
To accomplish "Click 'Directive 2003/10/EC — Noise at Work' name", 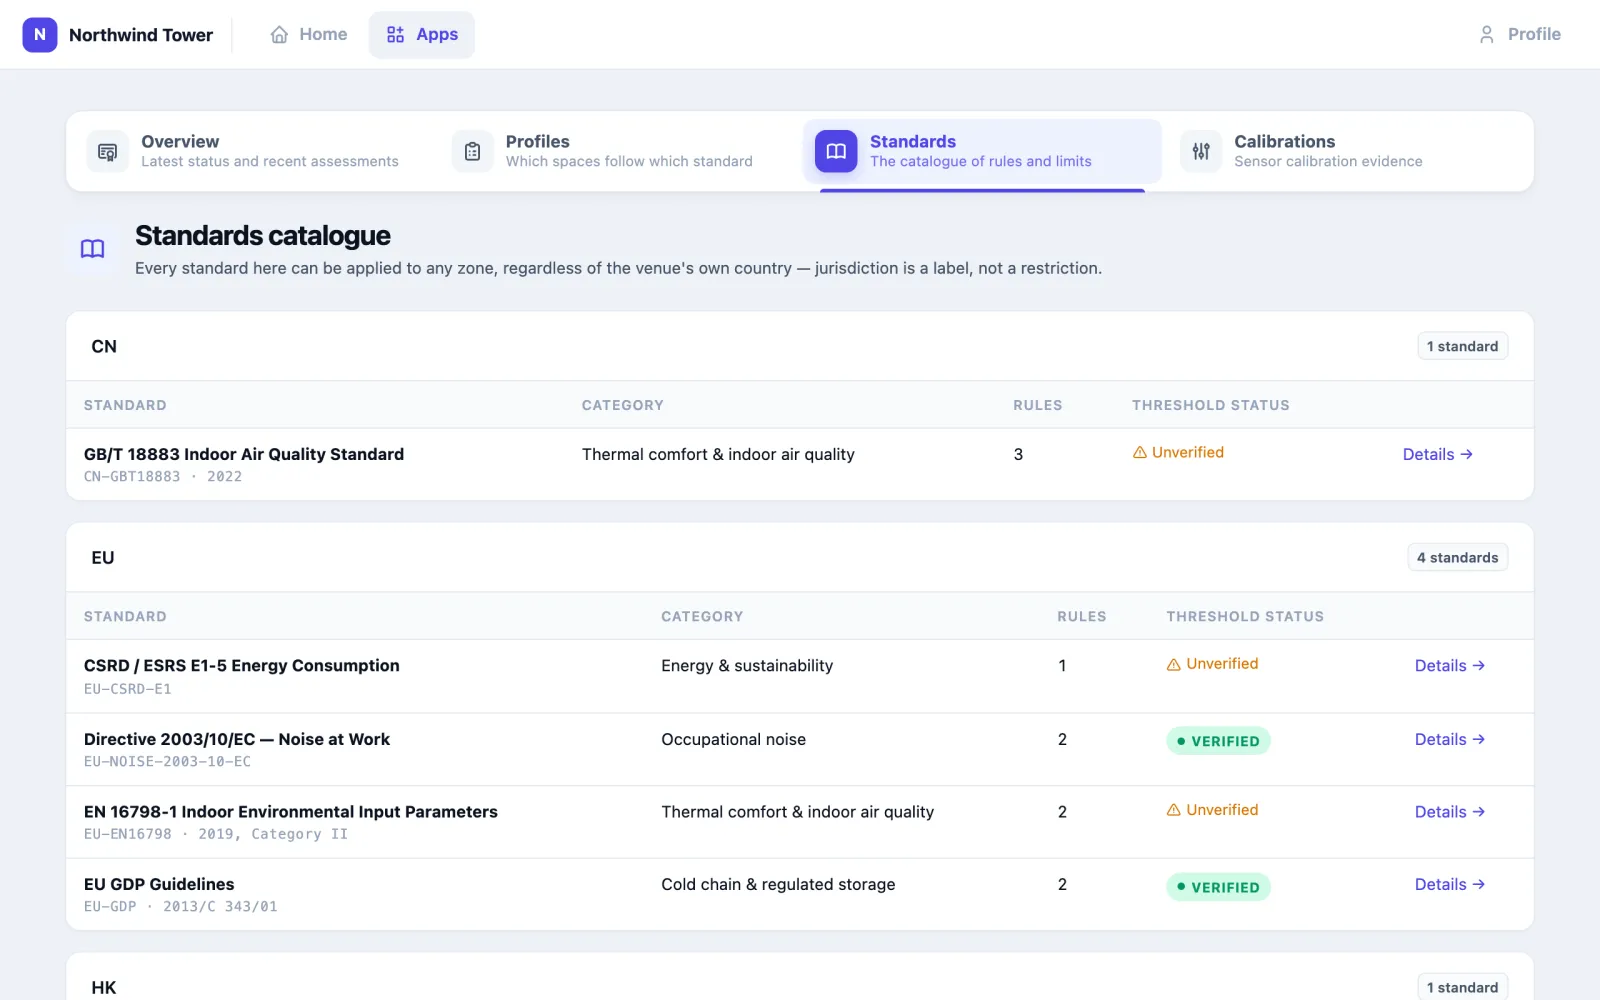I will [x=237, y=740].
